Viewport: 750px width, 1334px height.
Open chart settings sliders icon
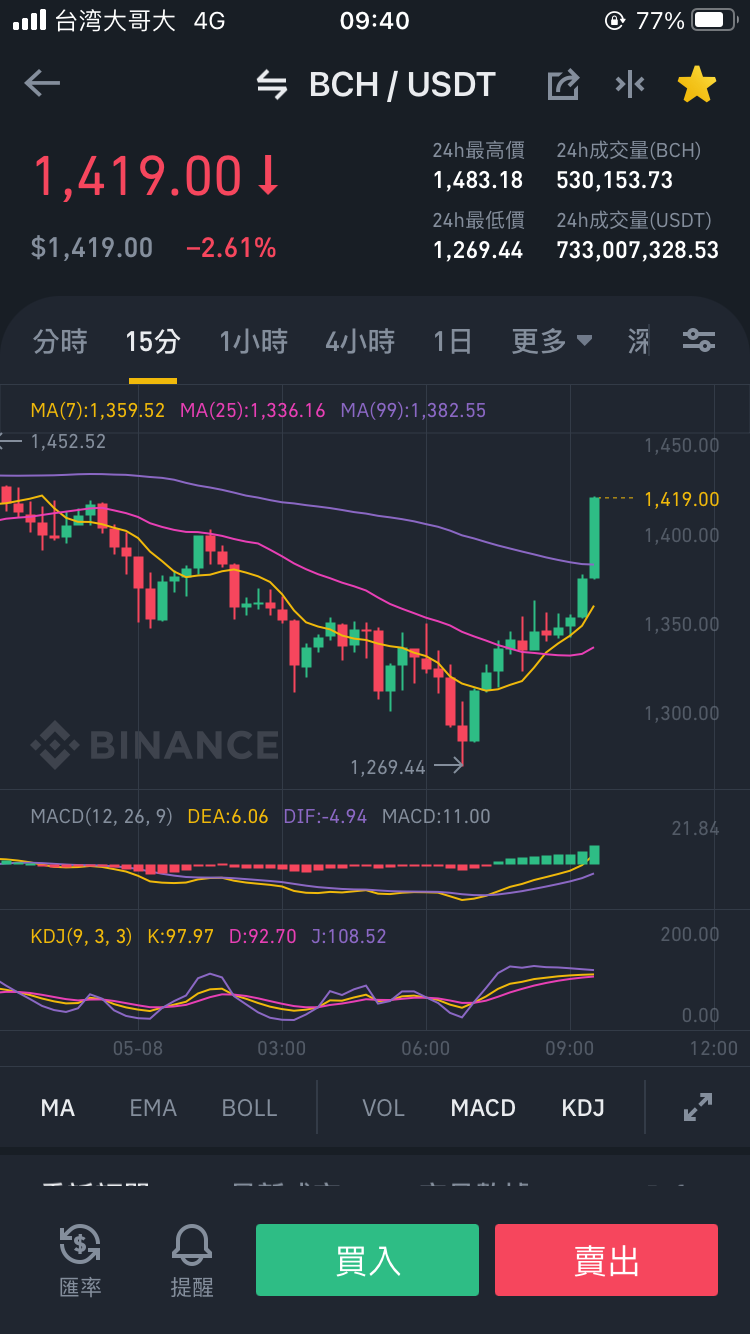tap(699, 341)
